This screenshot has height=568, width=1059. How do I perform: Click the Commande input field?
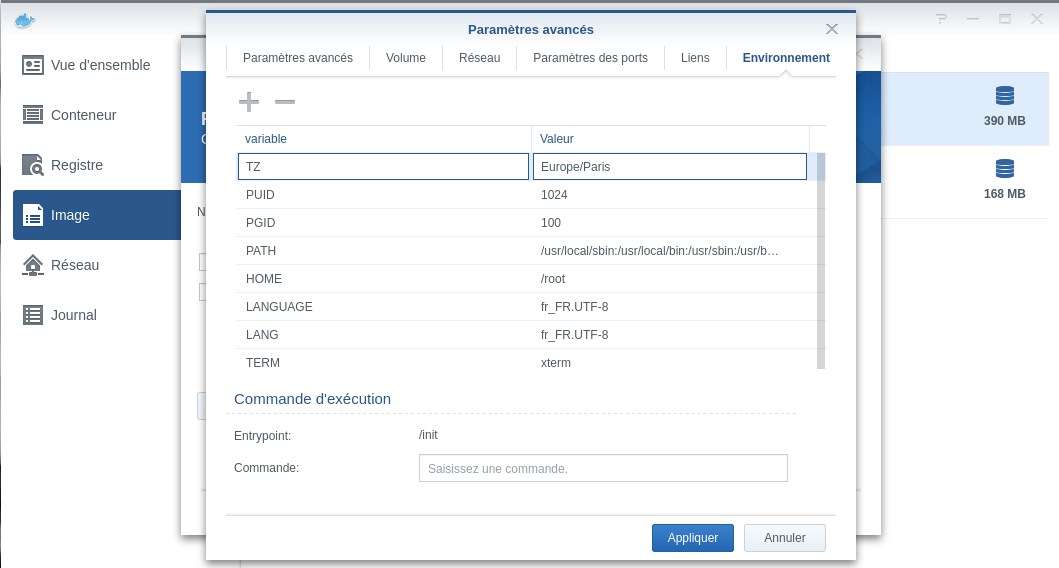603,468
